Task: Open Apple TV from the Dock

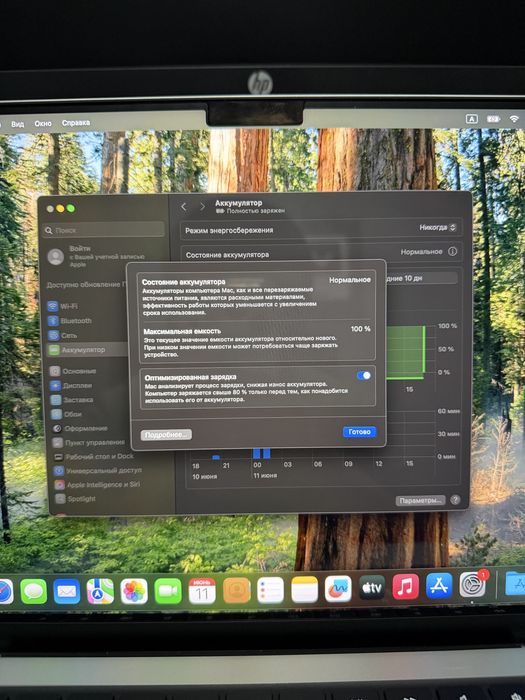Action: [x=372, y=588]
